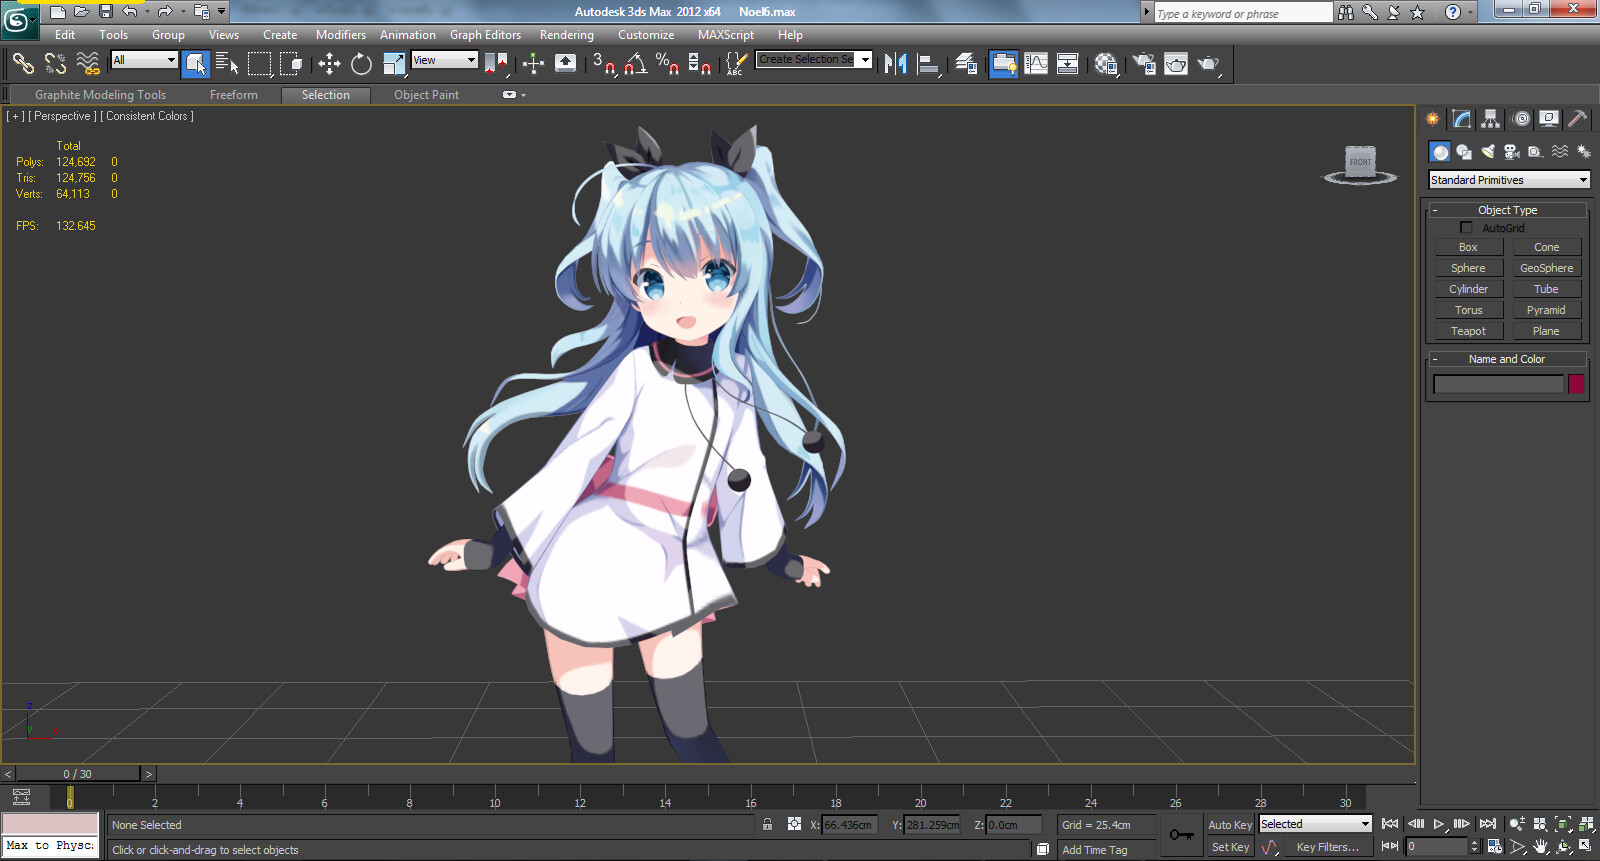Activate the Select Object tool
1600x861 pixels.
pos(196,64)
